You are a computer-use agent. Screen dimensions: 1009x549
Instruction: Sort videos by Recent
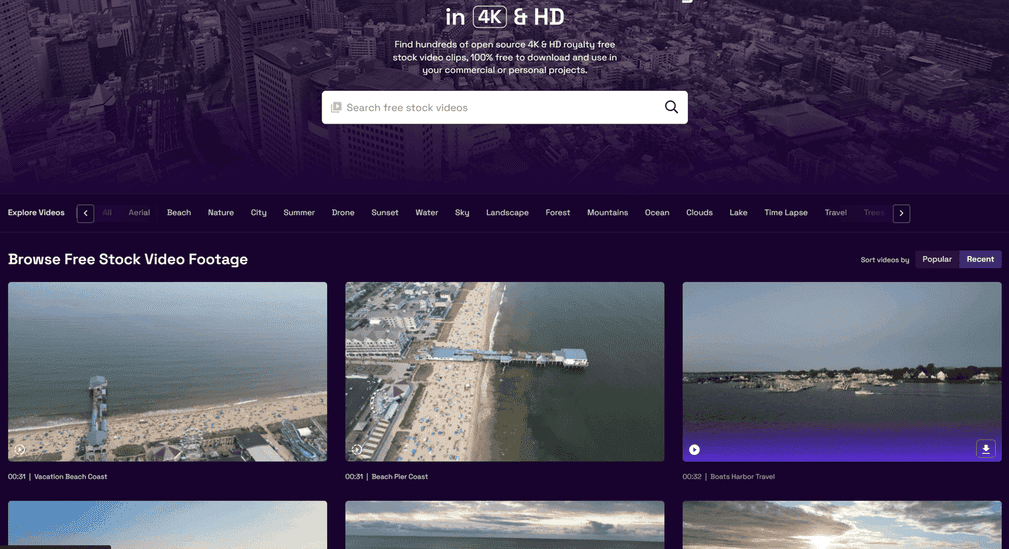pyautogui.click(x=980, y=259)
